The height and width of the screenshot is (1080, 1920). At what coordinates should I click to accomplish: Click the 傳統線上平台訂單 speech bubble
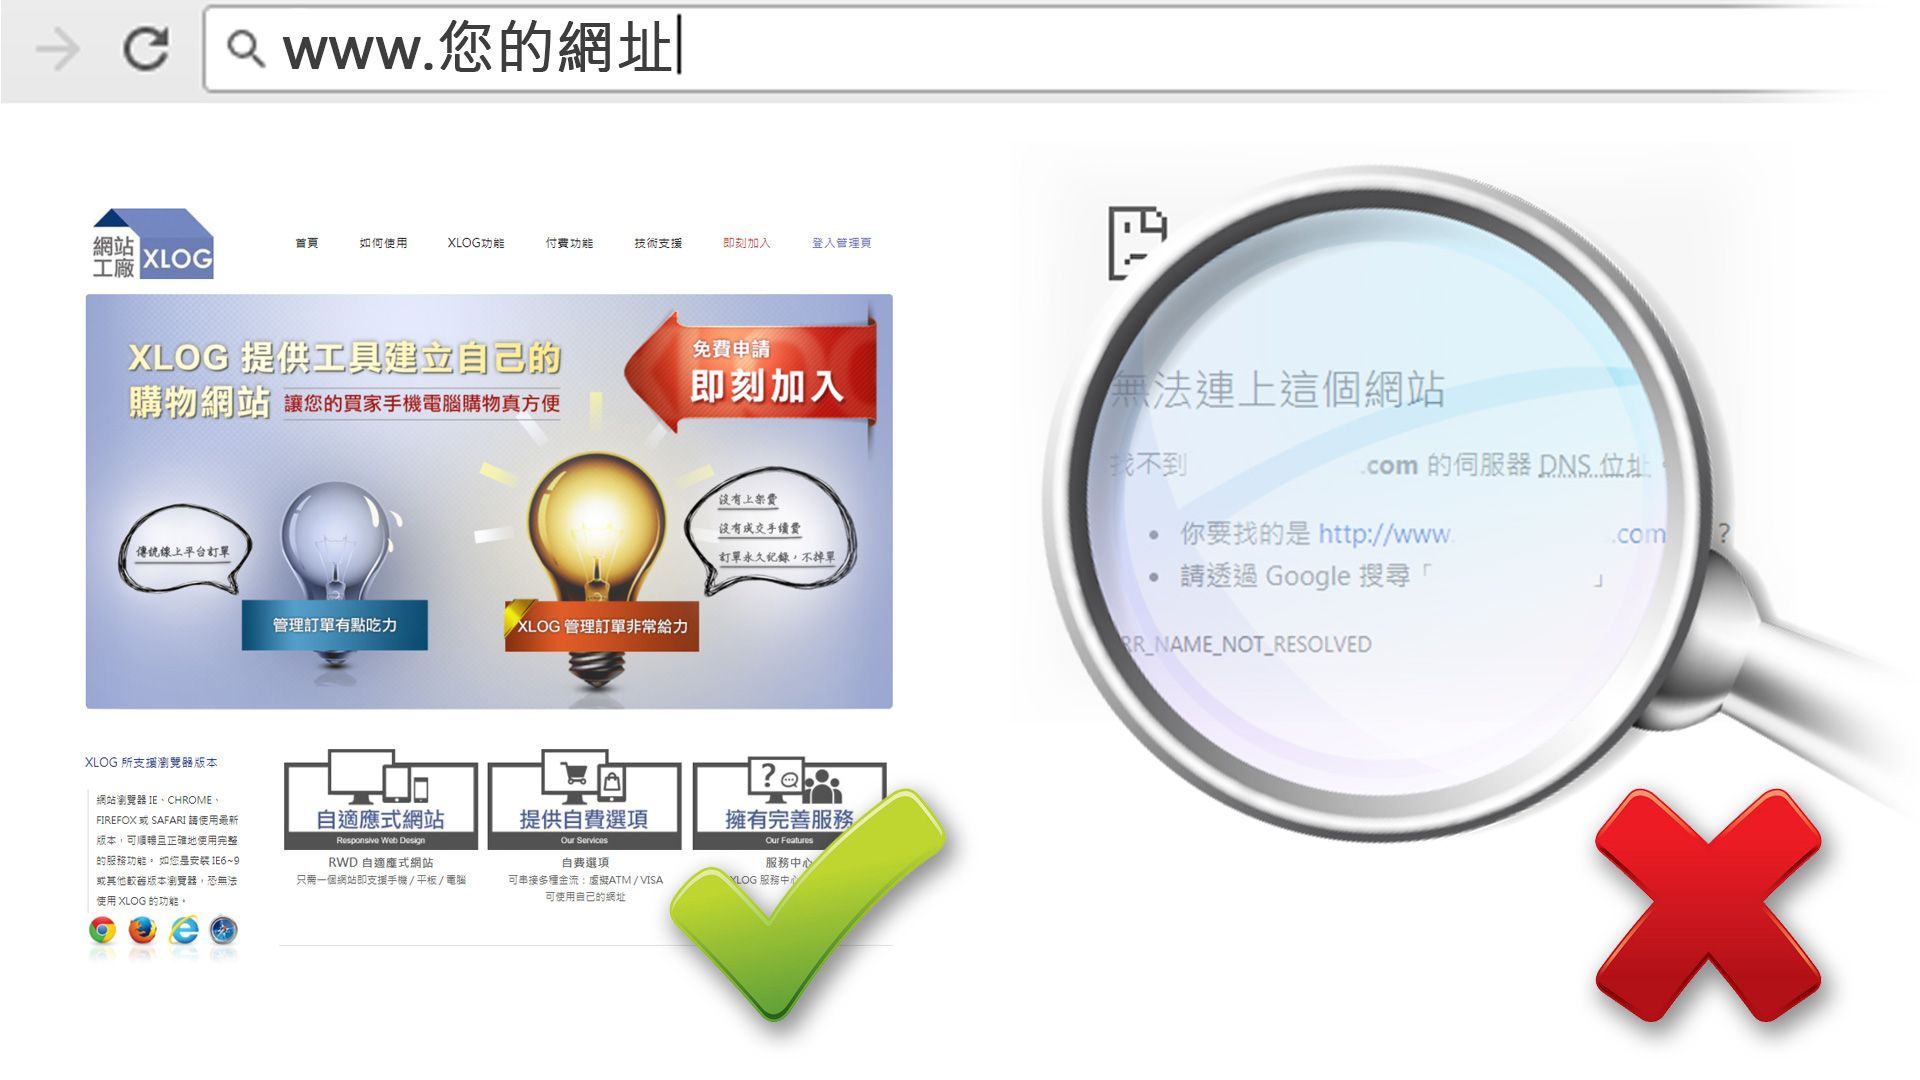pyautogui.click(x=184, y=550)
